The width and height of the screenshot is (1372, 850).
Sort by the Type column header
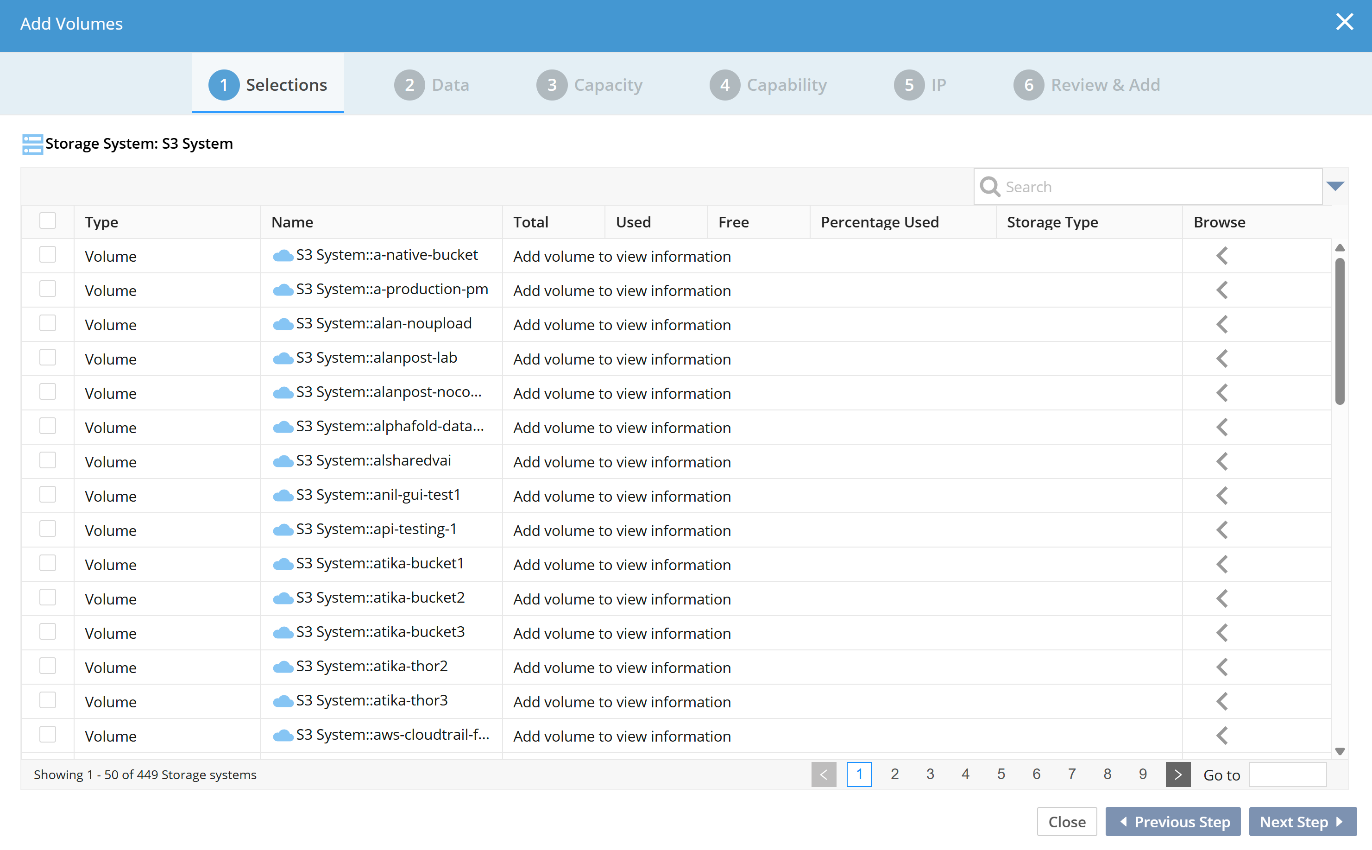(x=167, y=222)
